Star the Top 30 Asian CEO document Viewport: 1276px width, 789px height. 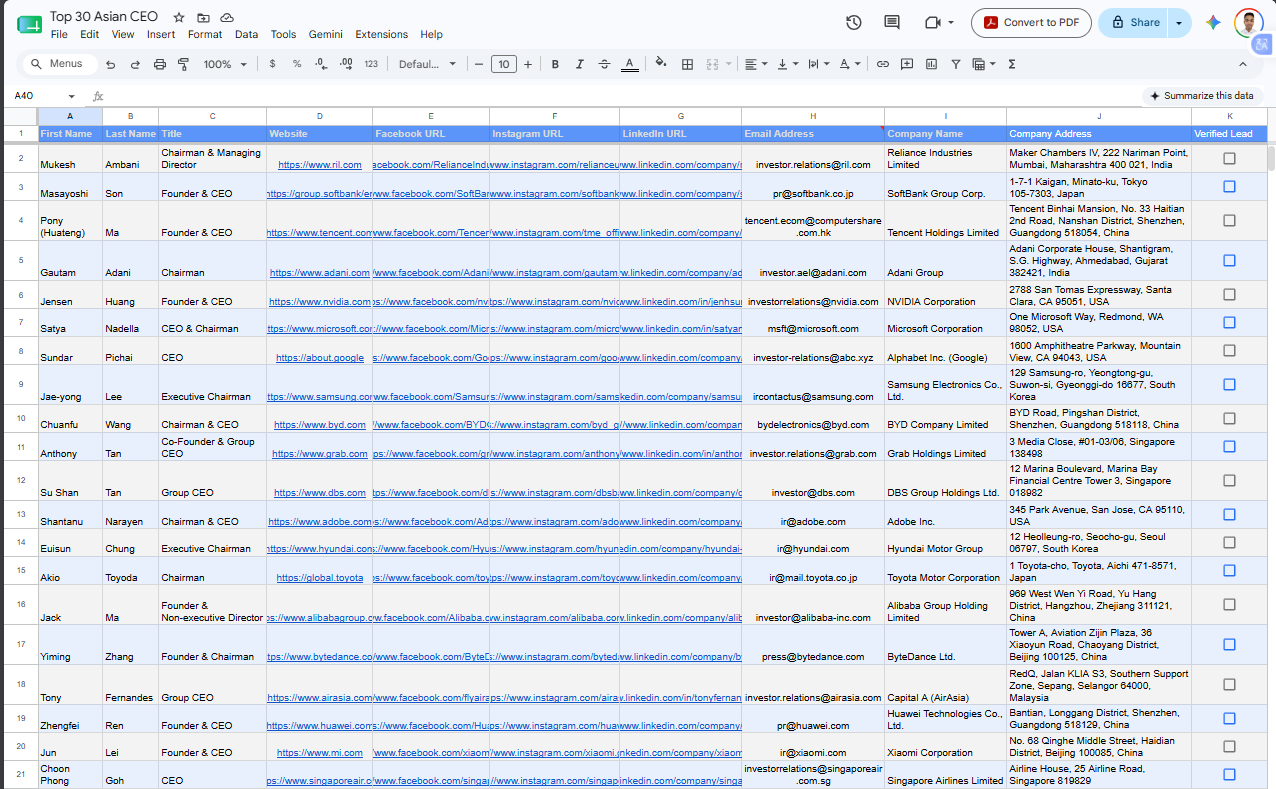[179, 17]
